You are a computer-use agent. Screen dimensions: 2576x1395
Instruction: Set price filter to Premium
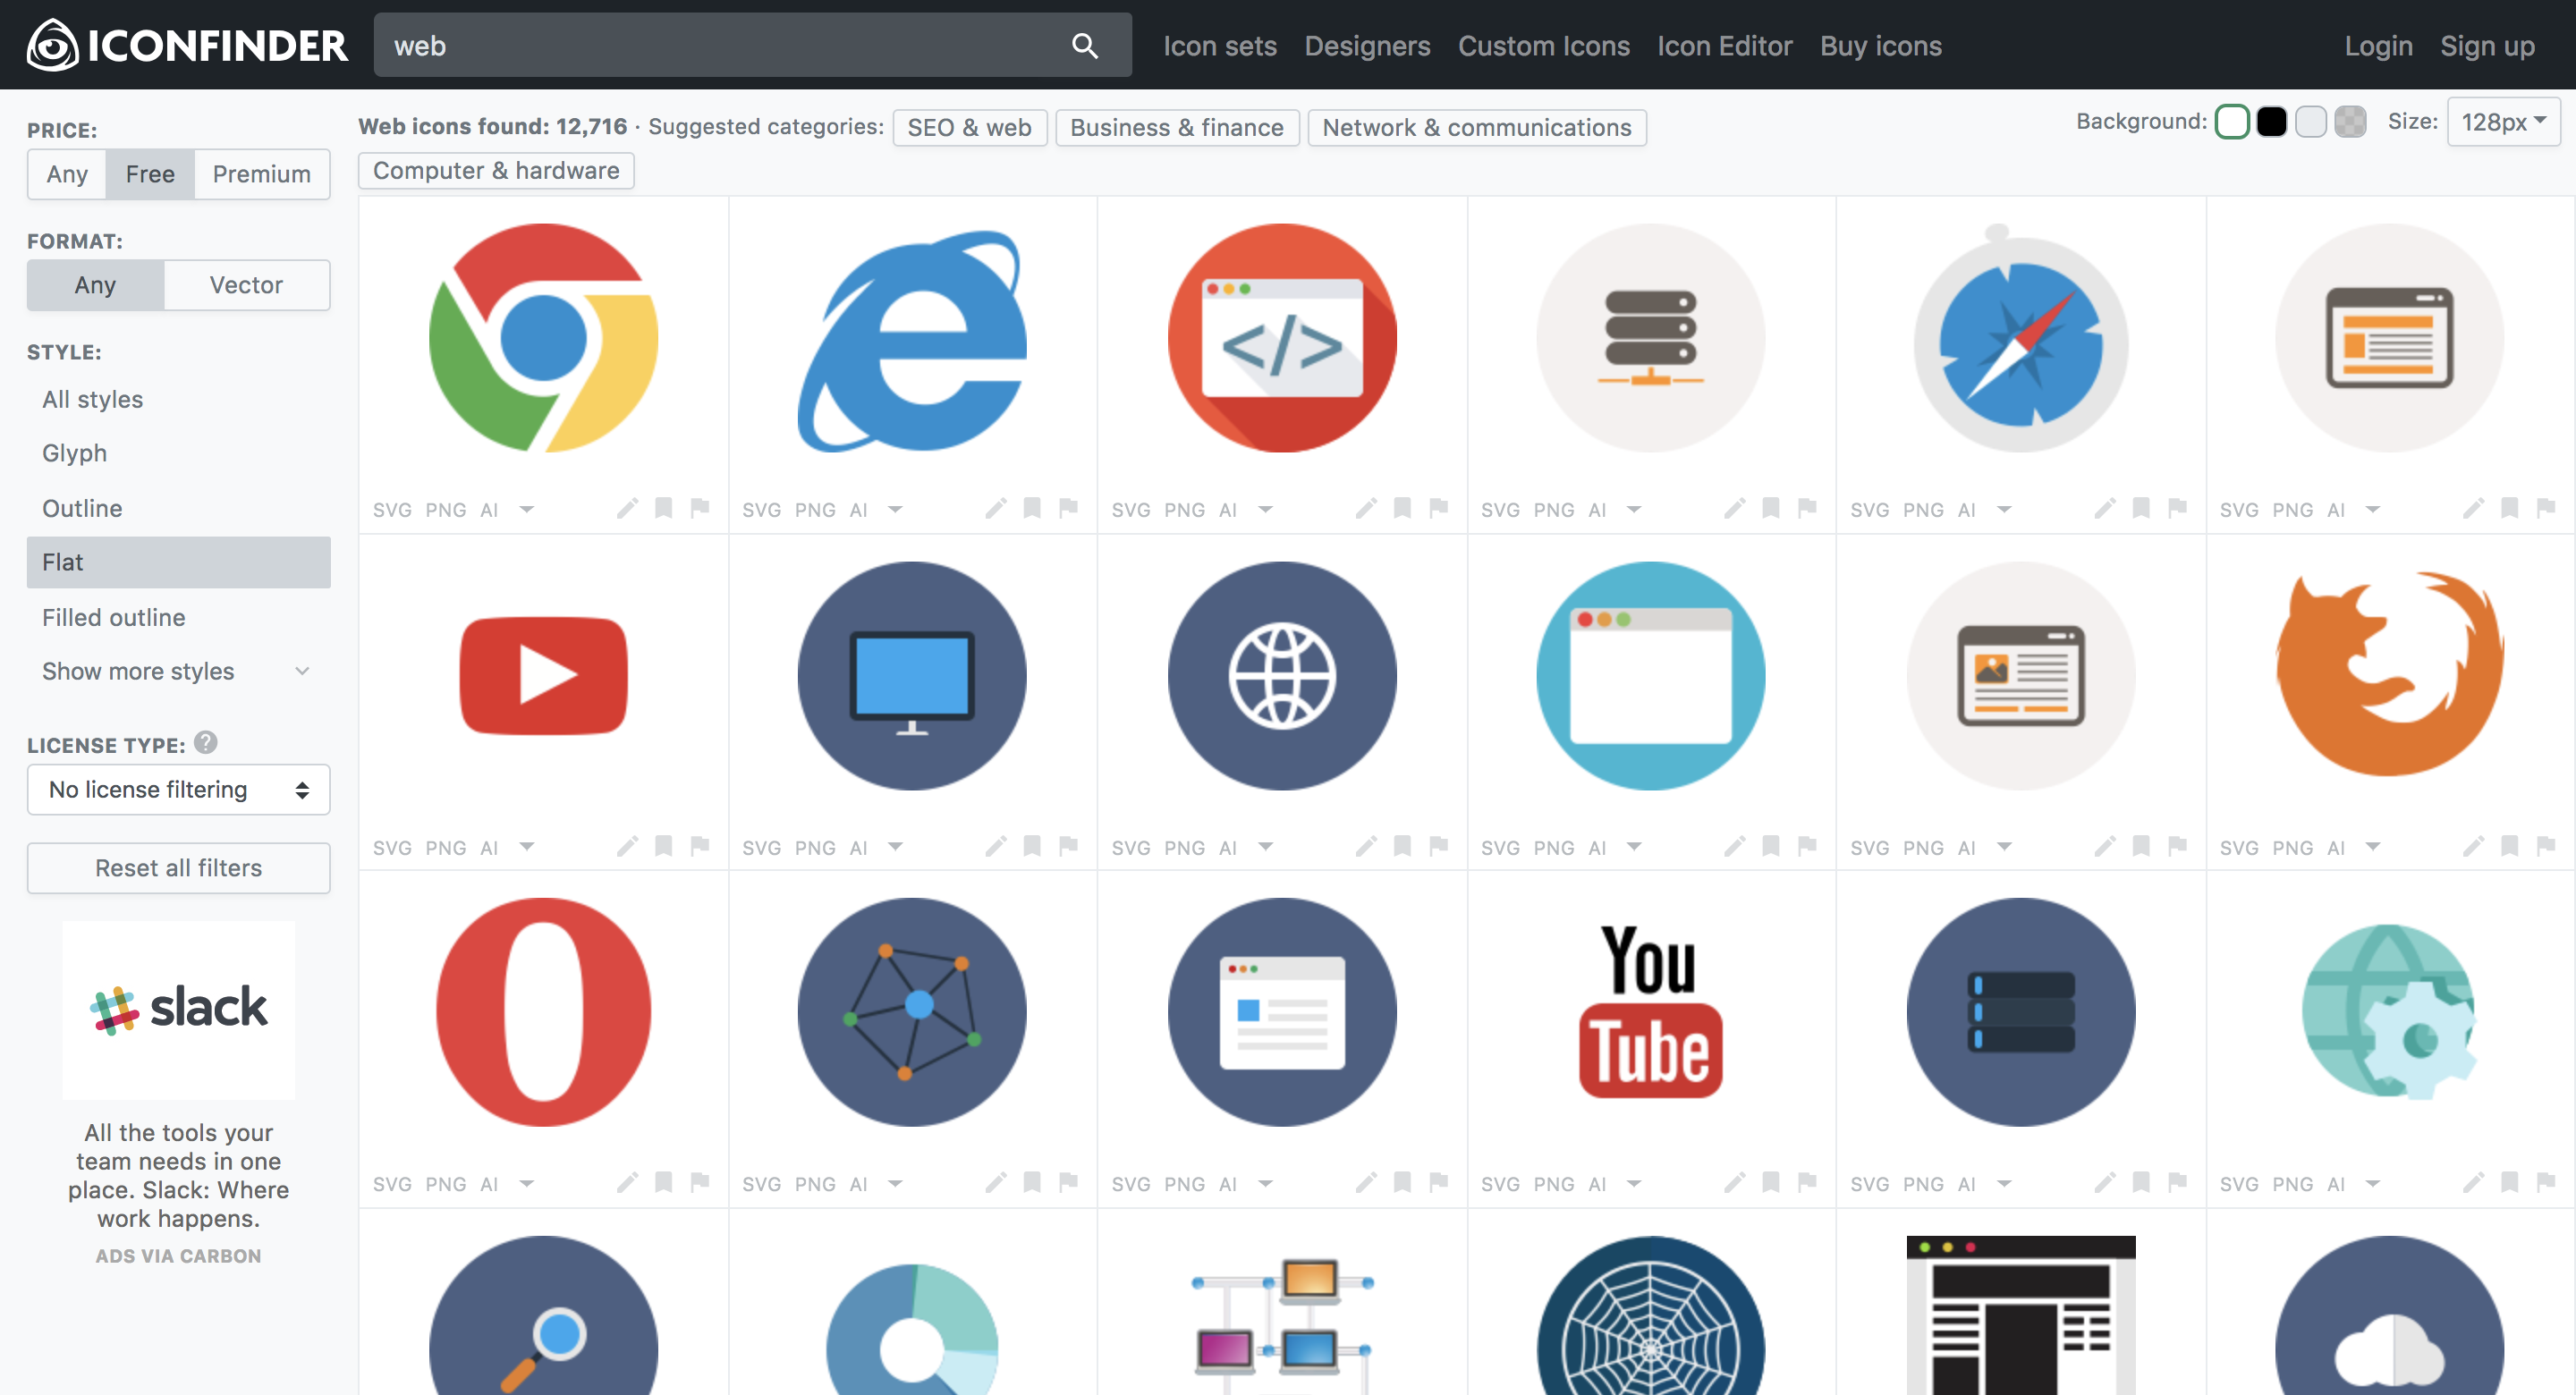coord(262,174)
